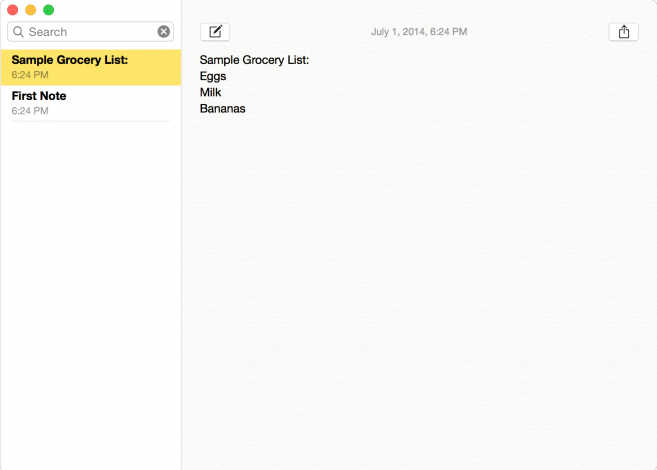Click the note date July 1, 2014
The image size is (657, 470).
pos(419,32)
